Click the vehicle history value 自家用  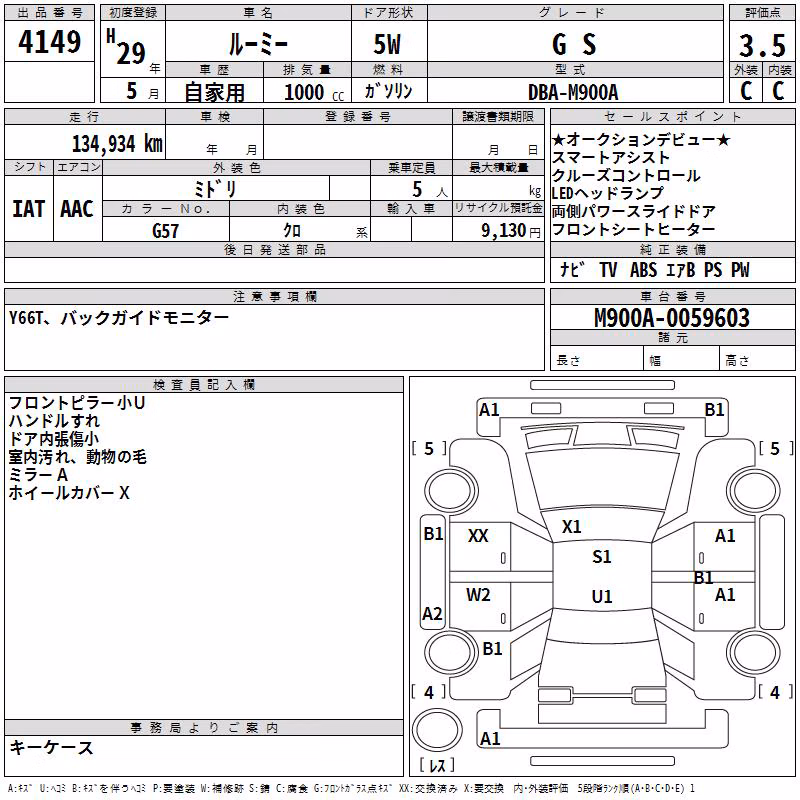pos(214,92)
